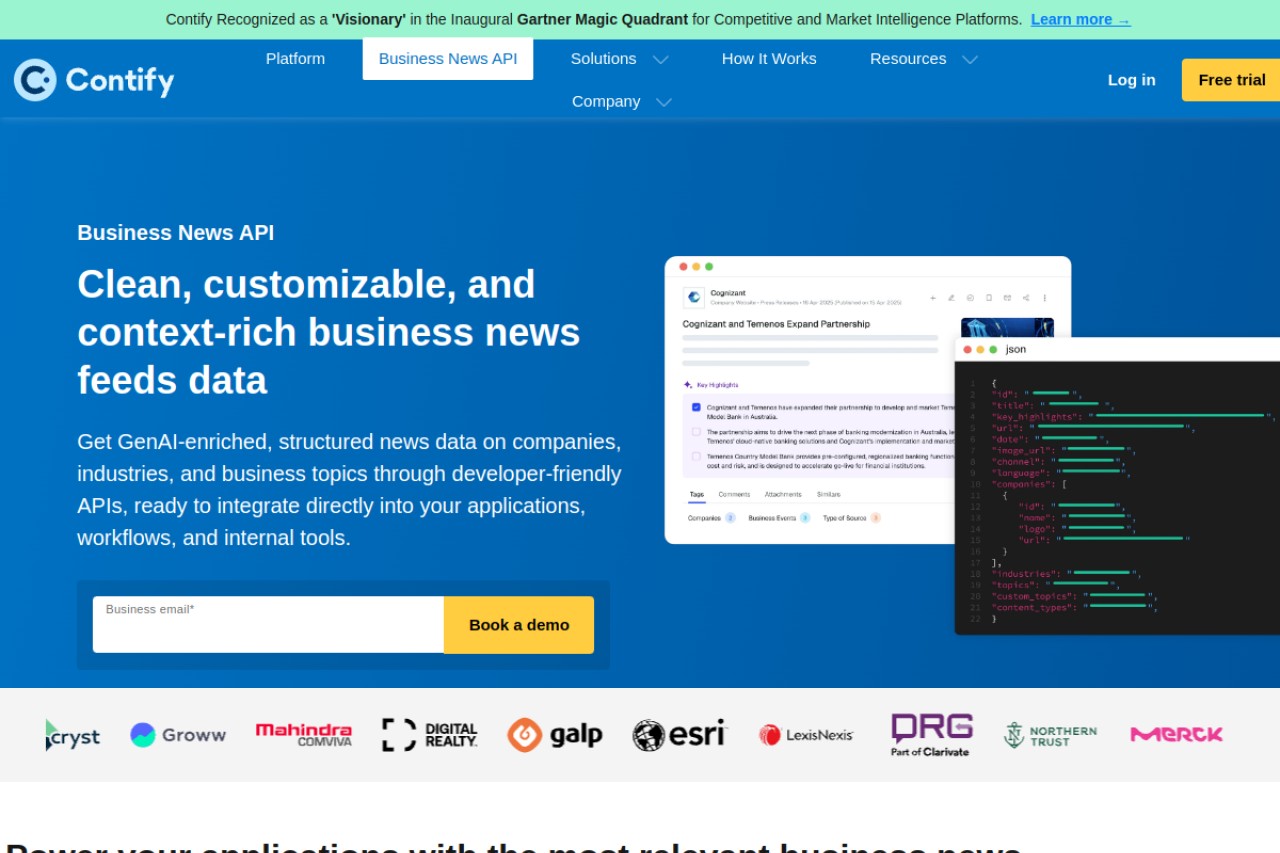Expand the Solutions dropdown chevron
Image resolution: width=1280 pixels, height=853 pixels.
pyautogui.click(x=660, y=60)
